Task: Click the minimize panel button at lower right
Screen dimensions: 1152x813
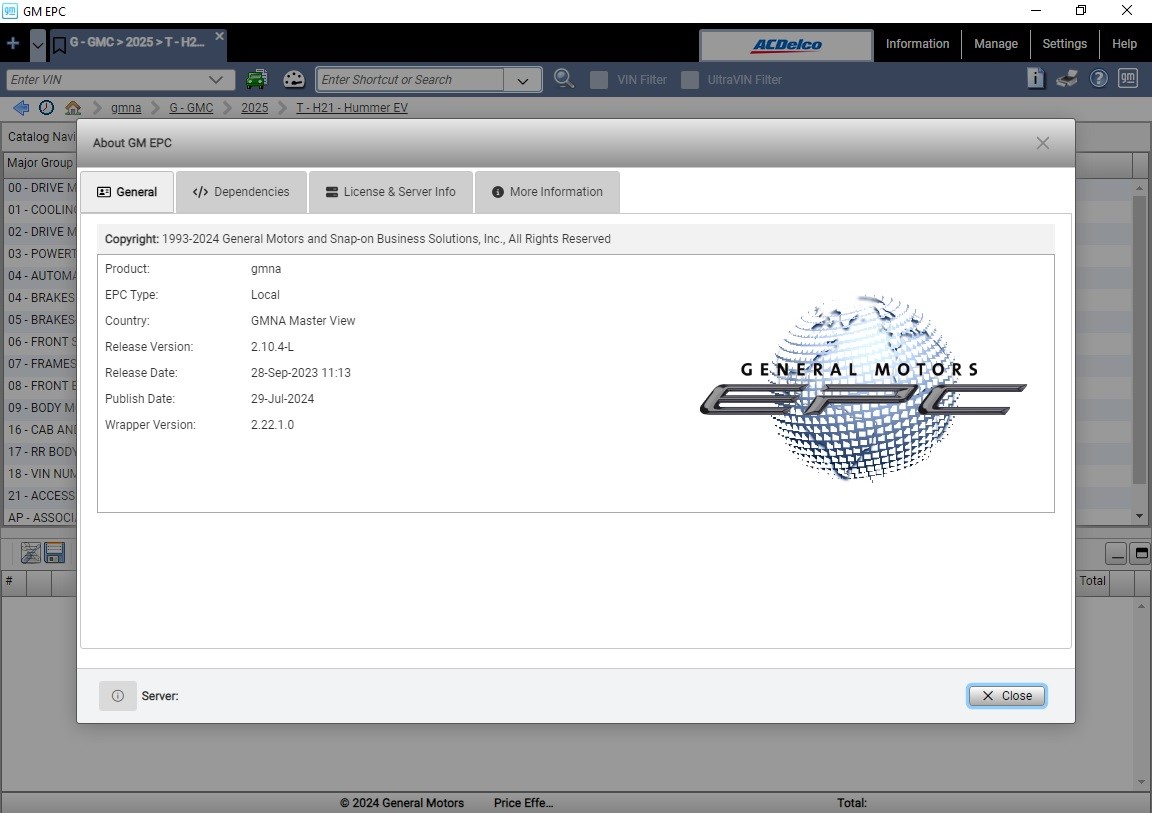Action: pyautogui.click(x=1116, y=554)
